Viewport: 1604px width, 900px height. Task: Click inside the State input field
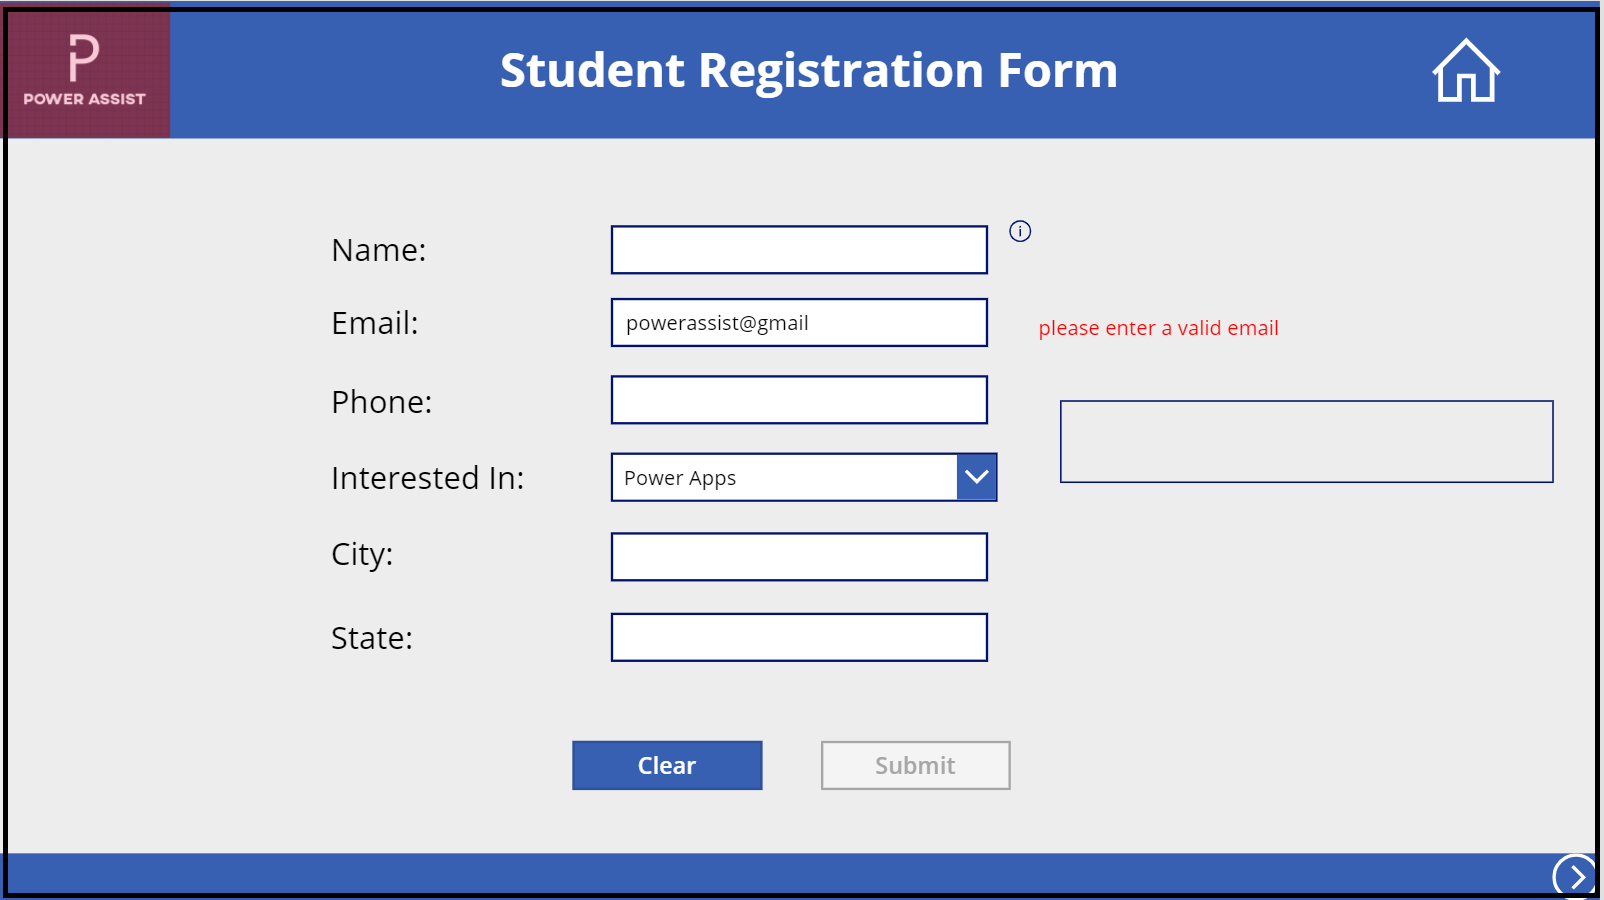point(798,637)
